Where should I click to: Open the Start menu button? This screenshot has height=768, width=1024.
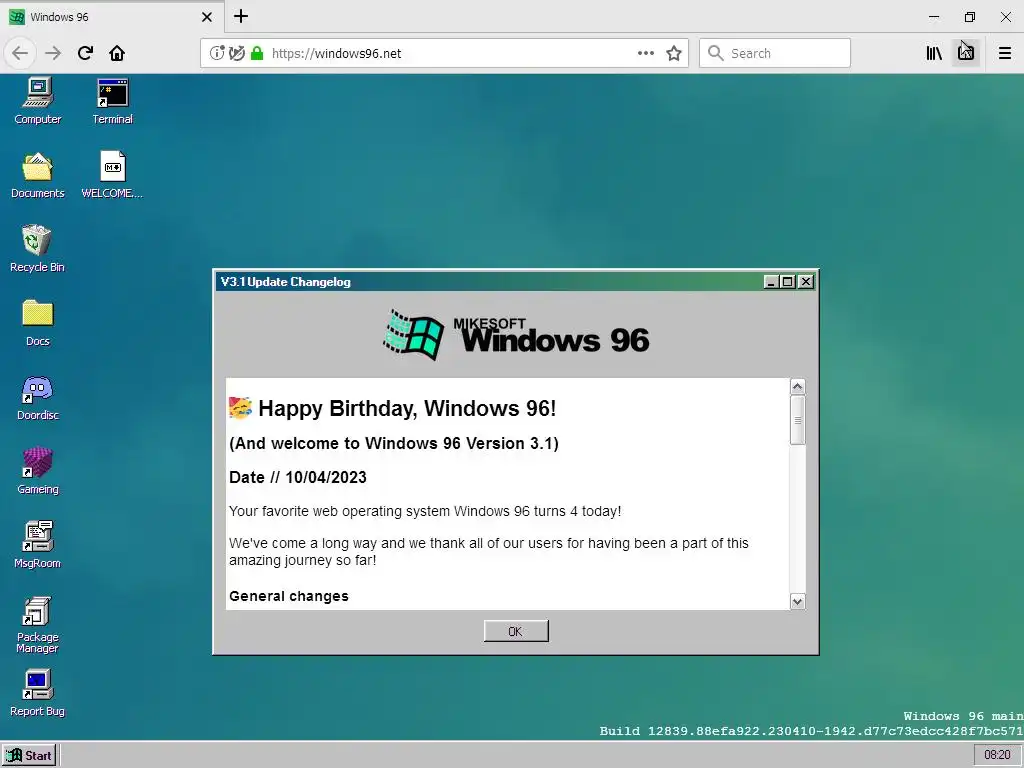29,756
